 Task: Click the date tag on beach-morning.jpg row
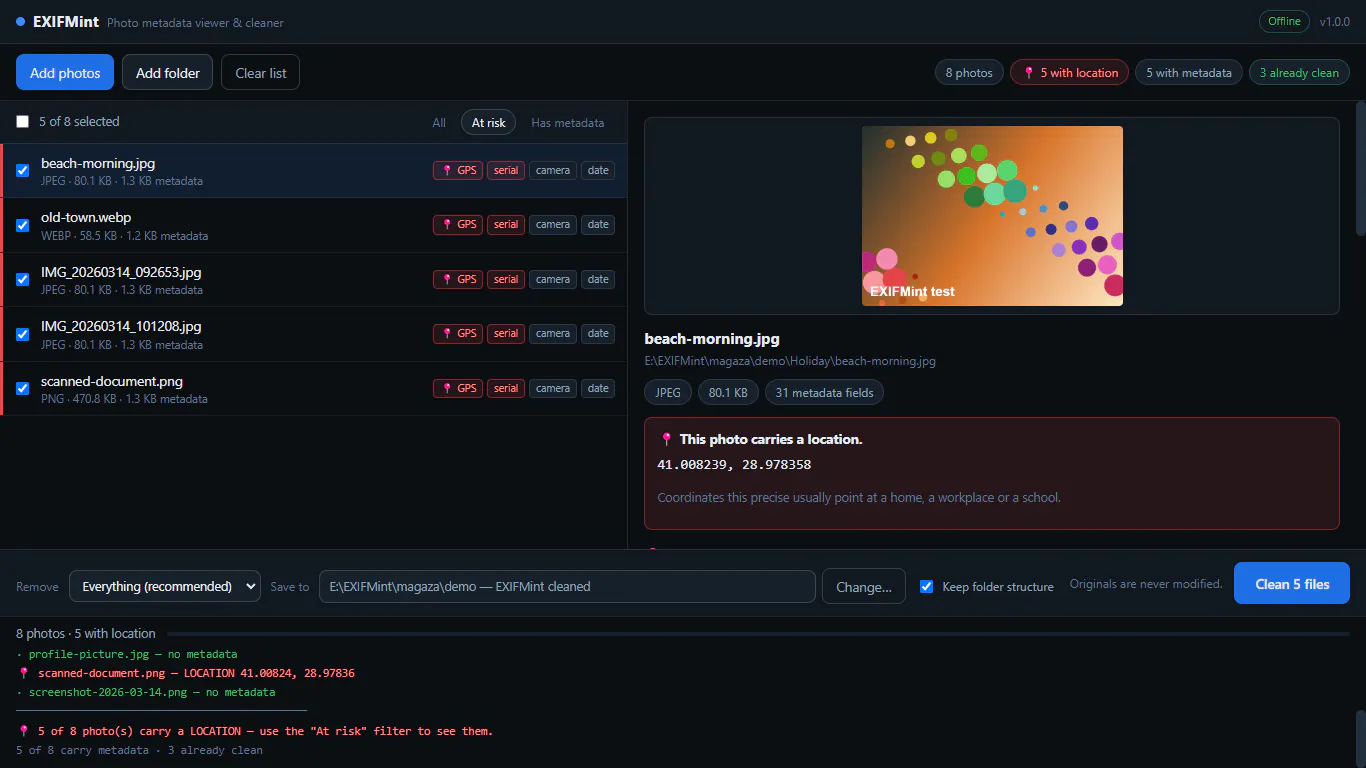tap(598, 170)
